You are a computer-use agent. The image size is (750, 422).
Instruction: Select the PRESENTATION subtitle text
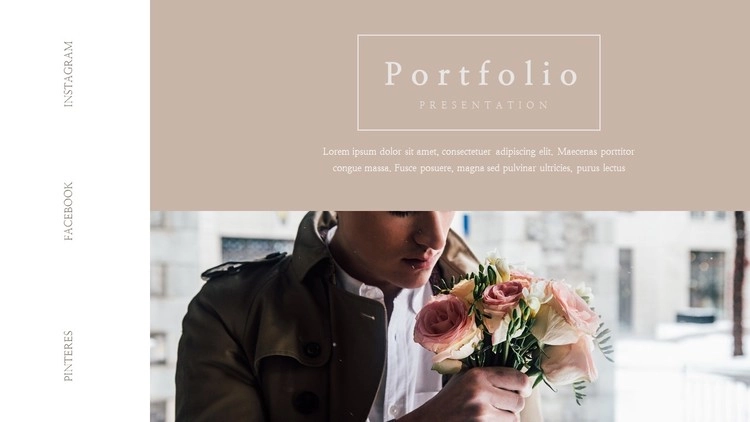(484, 105)
